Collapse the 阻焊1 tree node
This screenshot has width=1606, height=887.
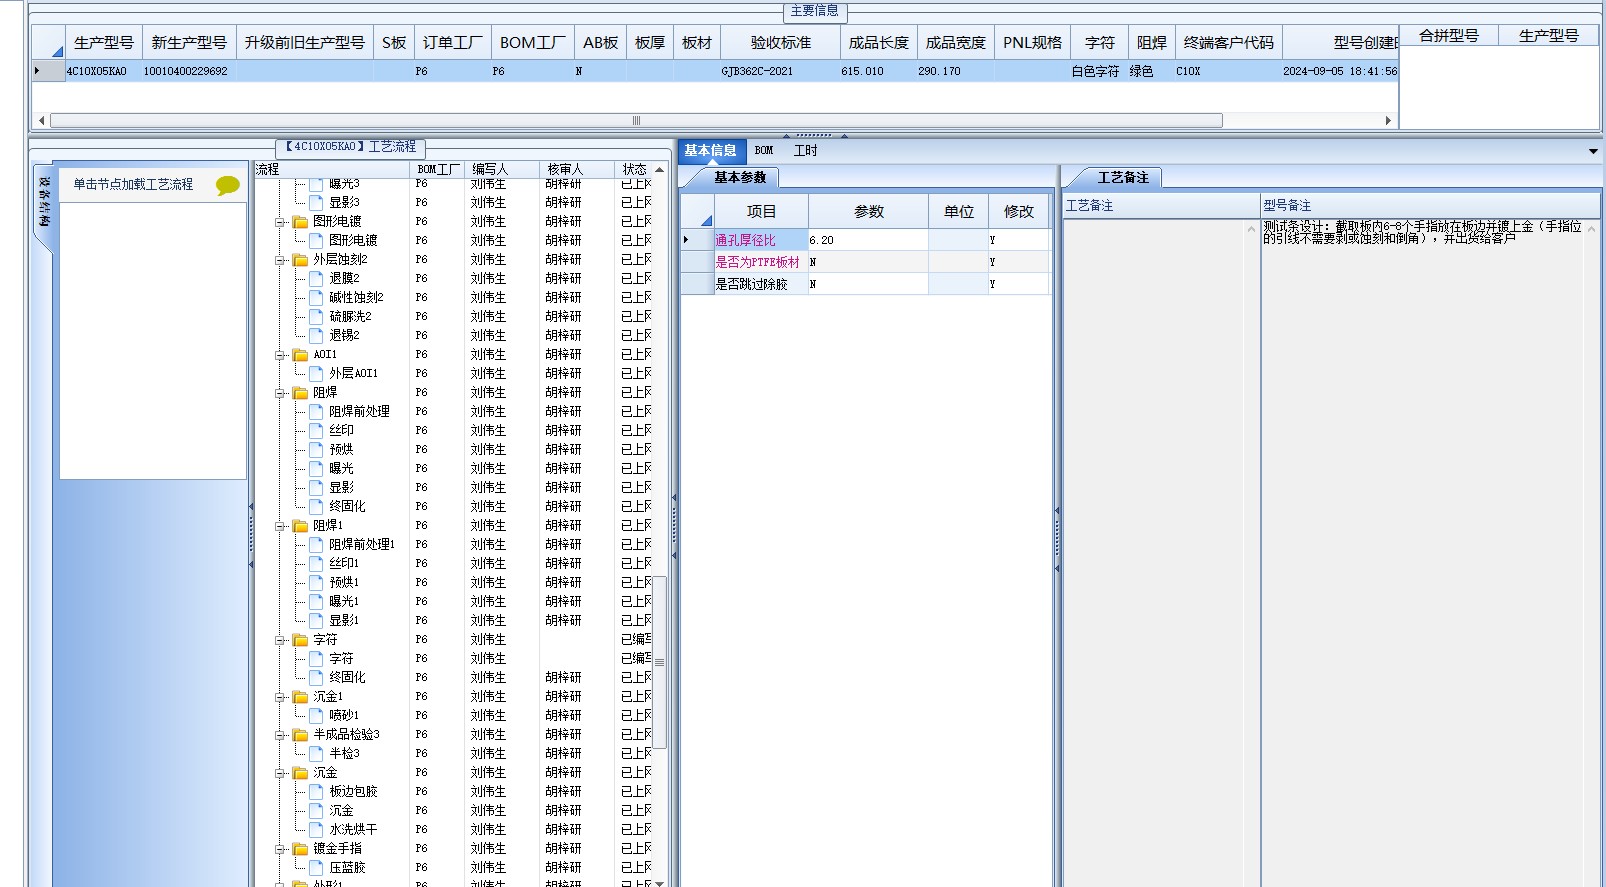[281, 526]
